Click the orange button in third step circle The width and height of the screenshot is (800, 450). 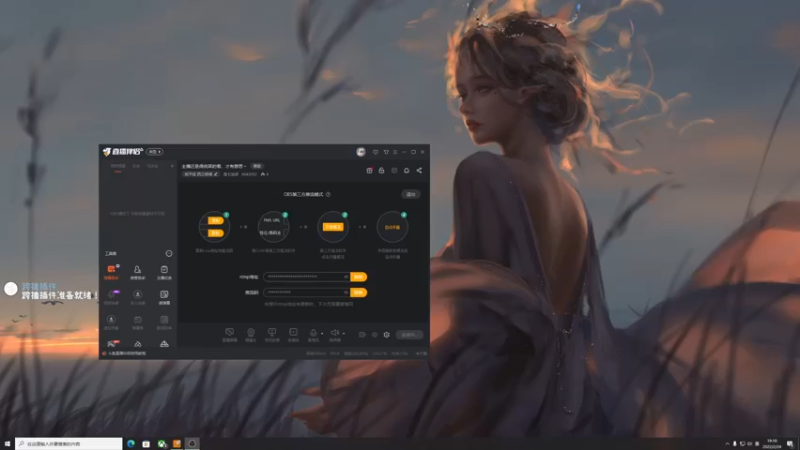coord(333,227)
